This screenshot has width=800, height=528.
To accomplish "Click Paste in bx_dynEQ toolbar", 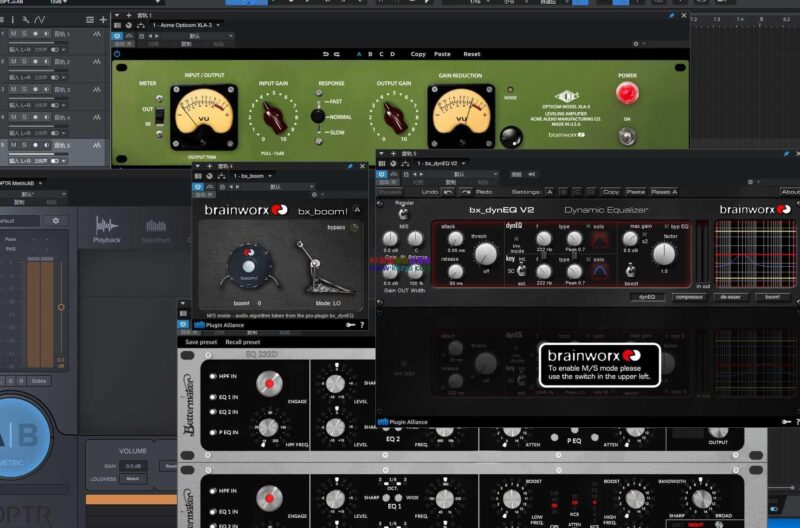I will pos(635,192).
